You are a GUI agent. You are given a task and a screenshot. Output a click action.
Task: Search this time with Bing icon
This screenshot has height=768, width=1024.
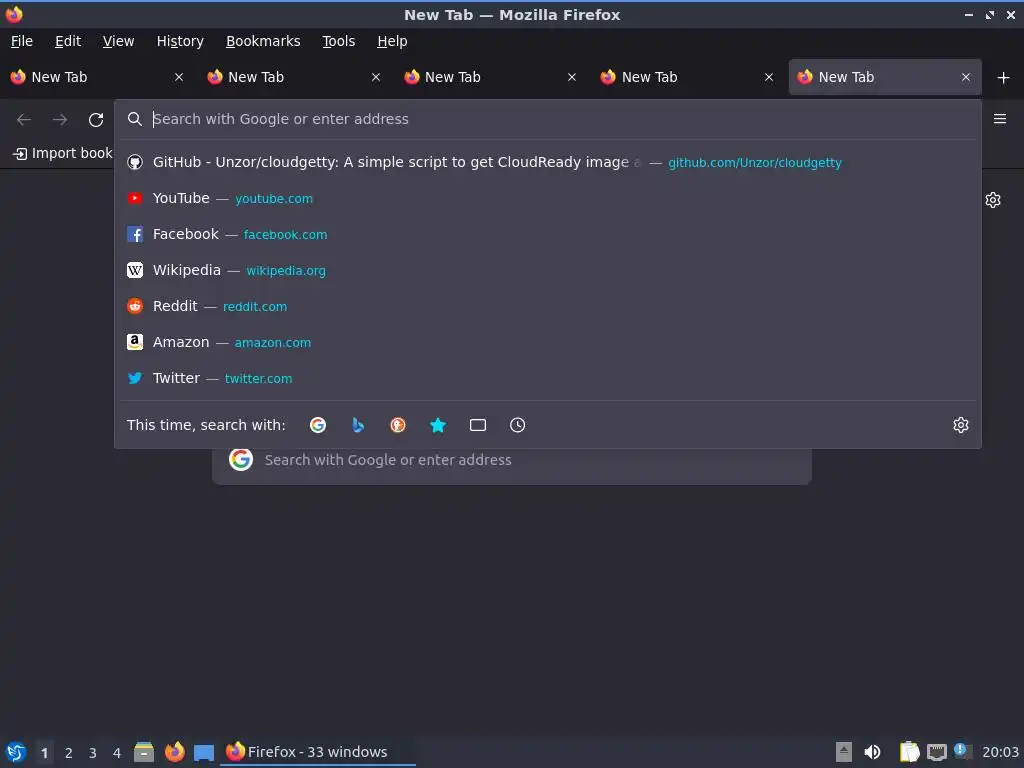coord(358,425)
